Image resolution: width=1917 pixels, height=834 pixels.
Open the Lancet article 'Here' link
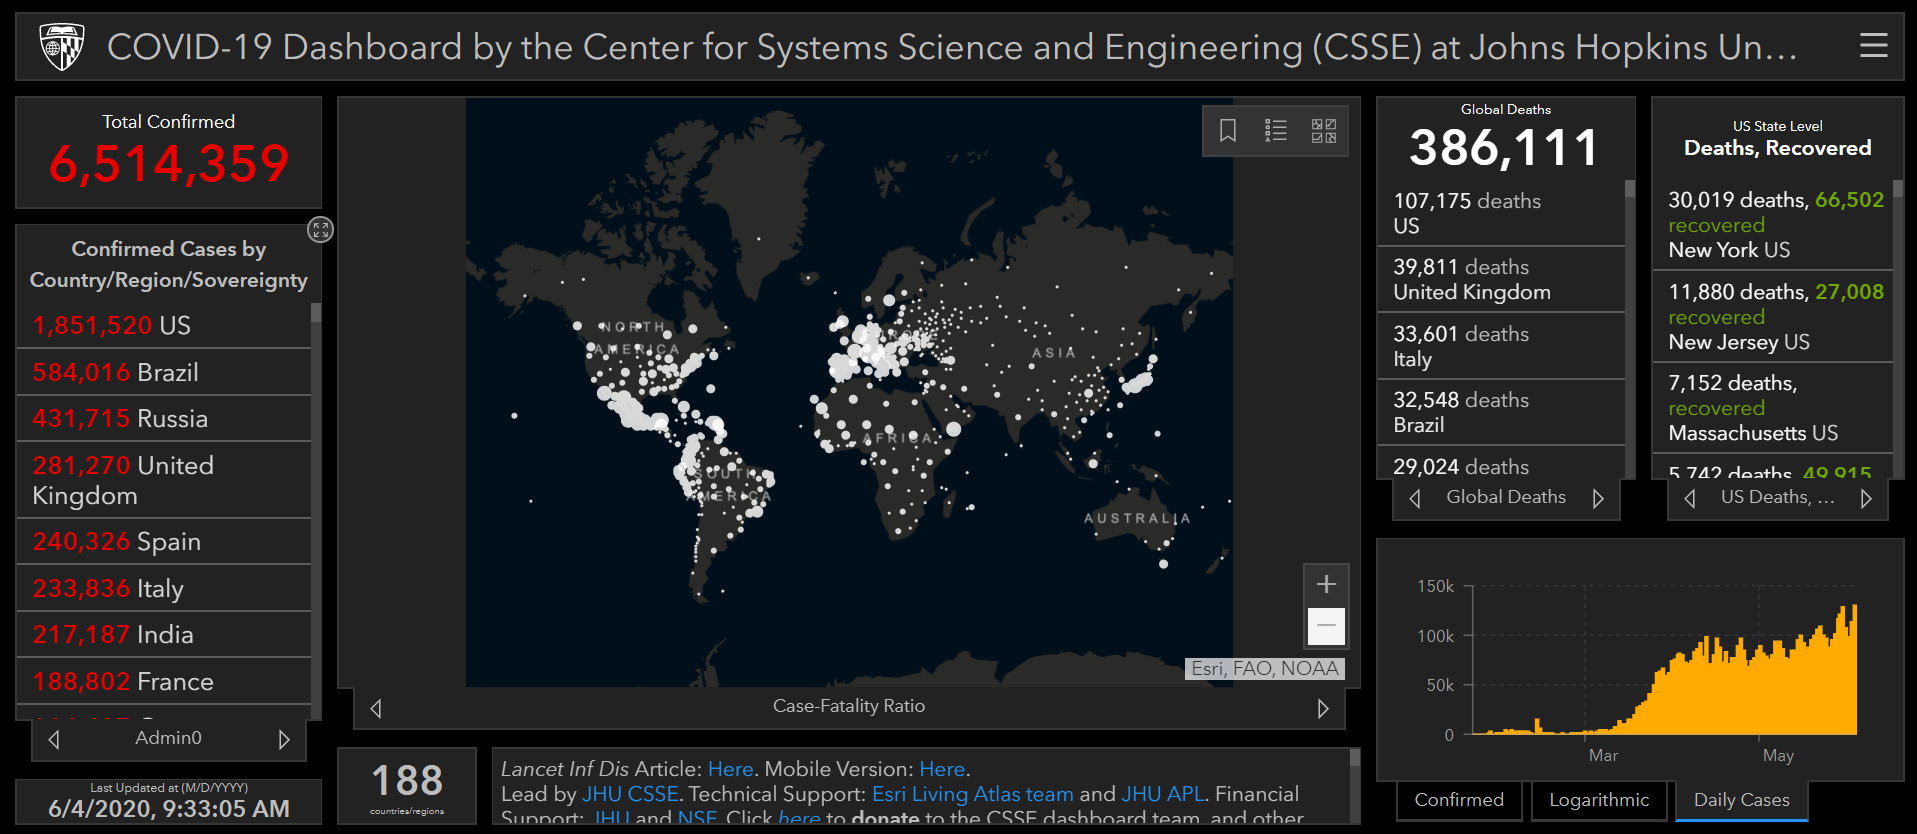pyautogui.click(x=730, y=769)
